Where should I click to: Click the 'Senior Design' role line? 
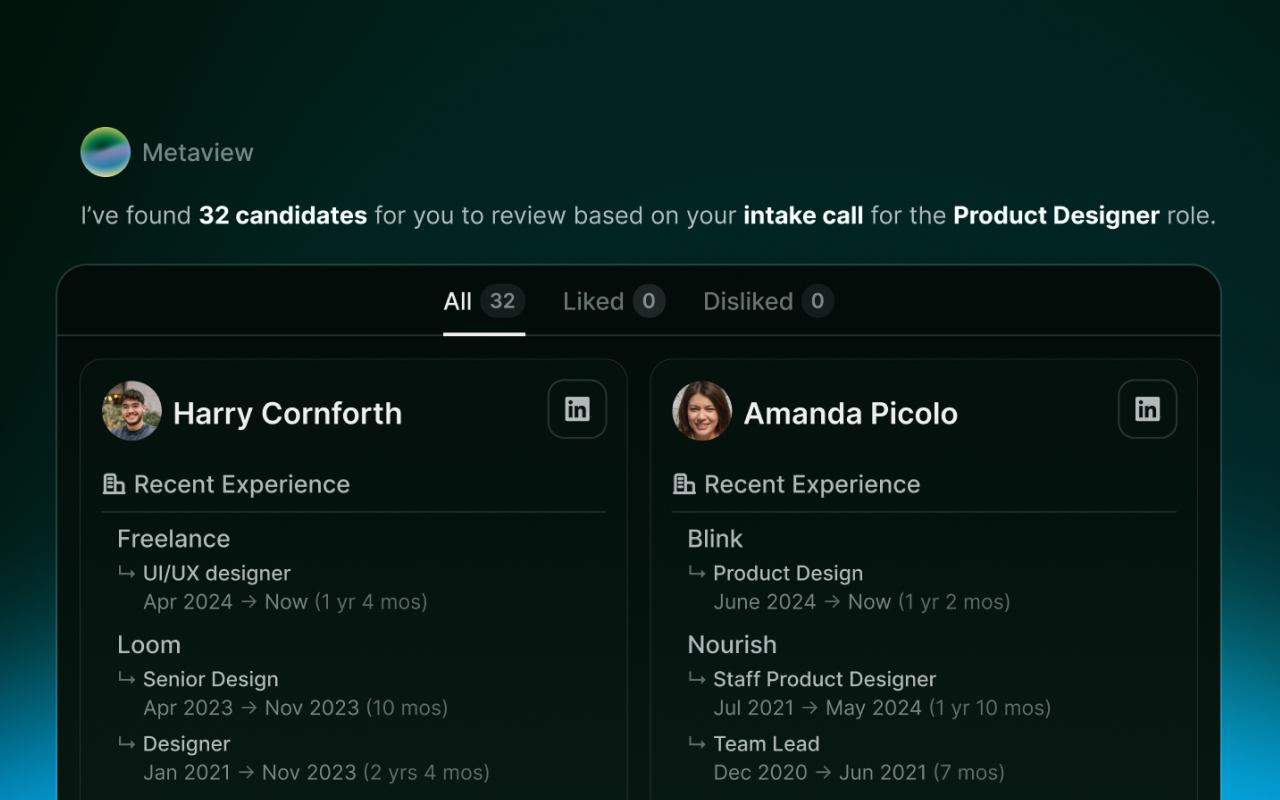click(x=211, y=680)
